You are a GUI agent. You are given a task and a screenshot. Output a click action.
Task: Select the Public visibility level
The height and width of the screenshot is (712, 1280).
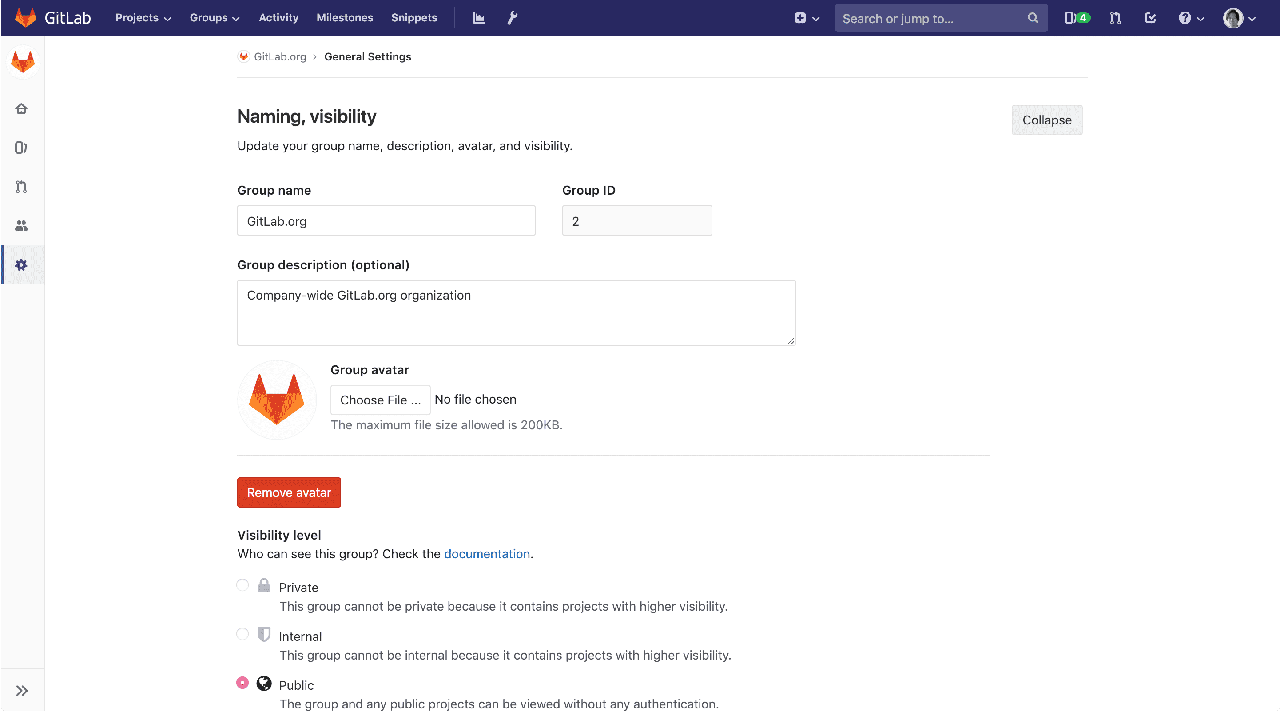[242, 683]
